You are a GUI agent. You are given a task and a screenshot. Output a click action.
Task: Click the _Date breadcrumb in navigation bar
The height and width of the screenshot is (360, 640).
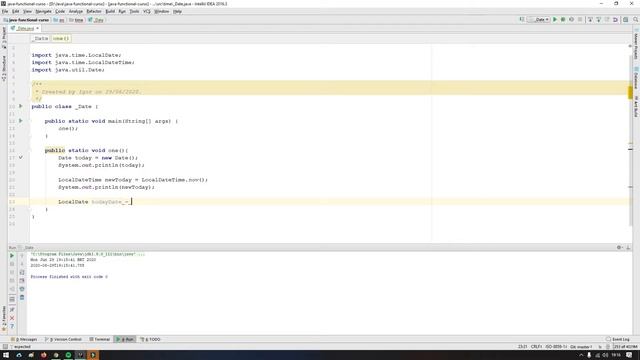(96, 20)
